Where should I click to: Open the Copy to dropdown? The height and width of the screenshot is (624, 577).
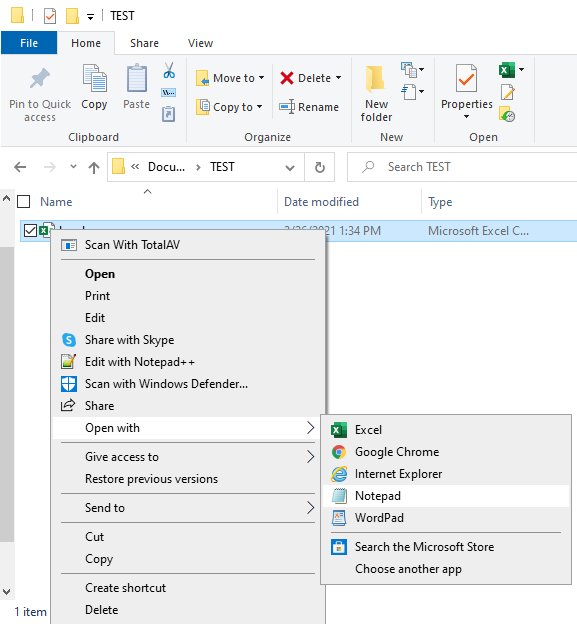229,107
